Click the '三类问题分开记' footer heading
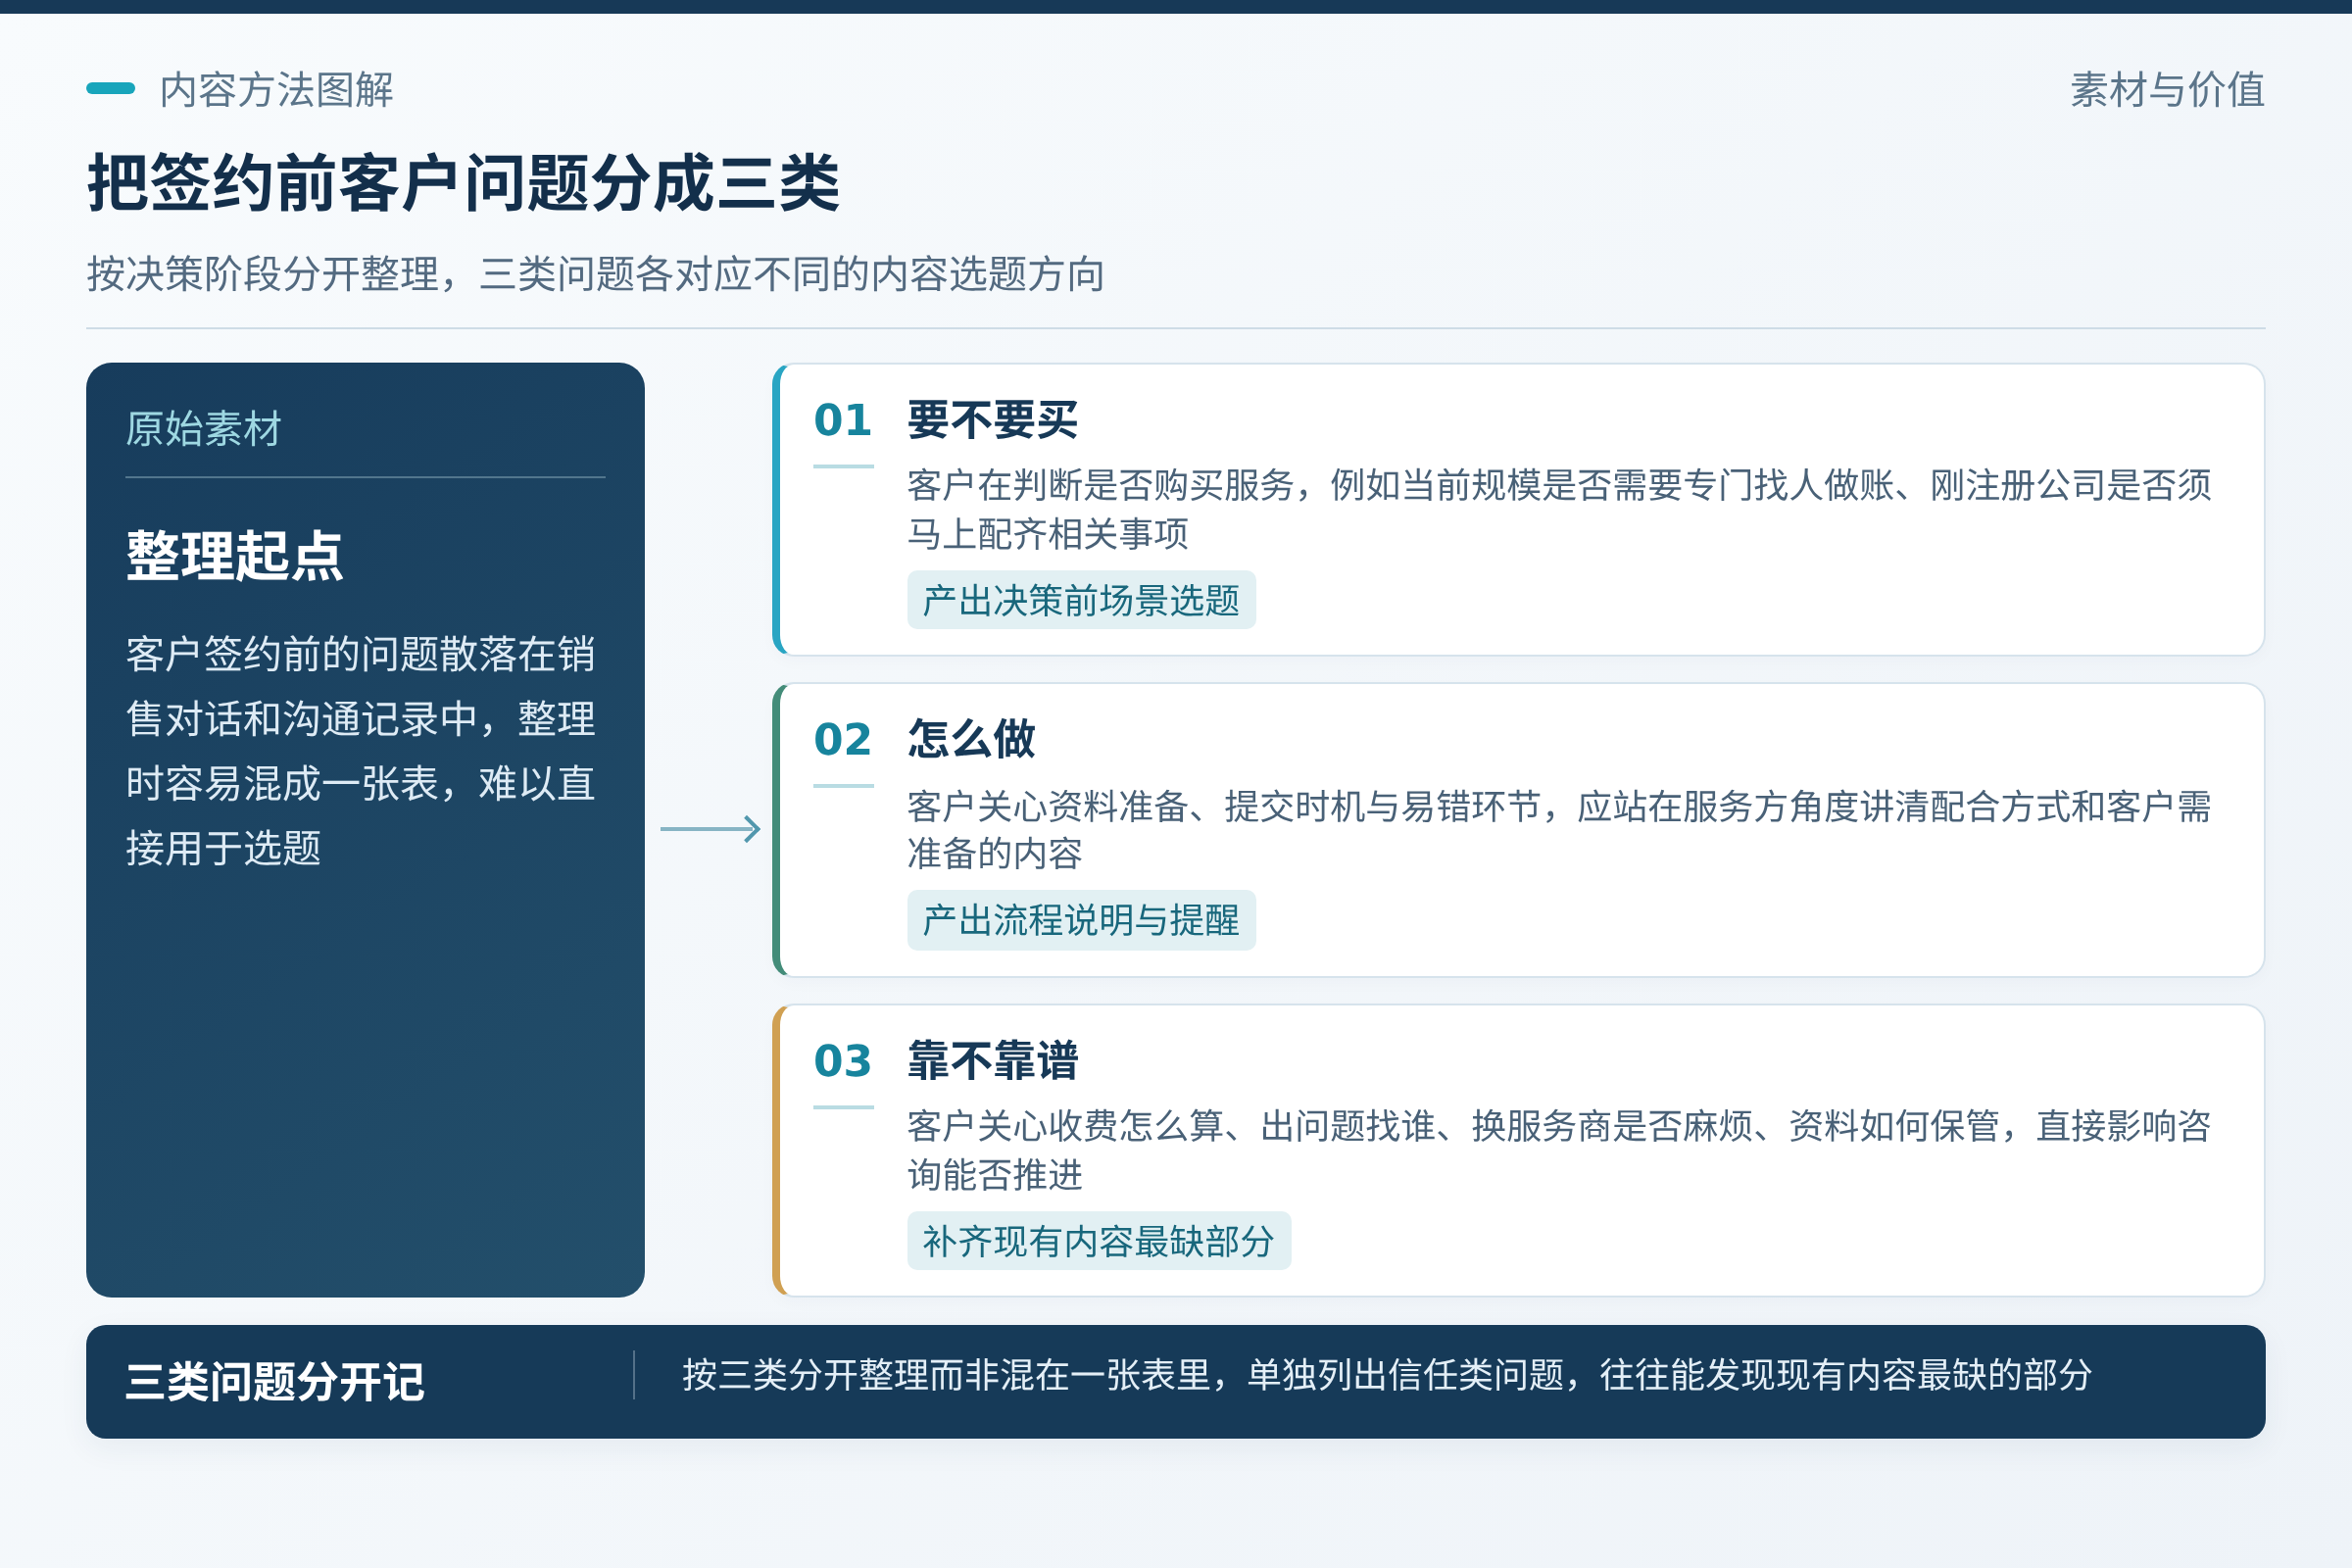Viewport: 2352px width, 1568px height. (275, 1383)
